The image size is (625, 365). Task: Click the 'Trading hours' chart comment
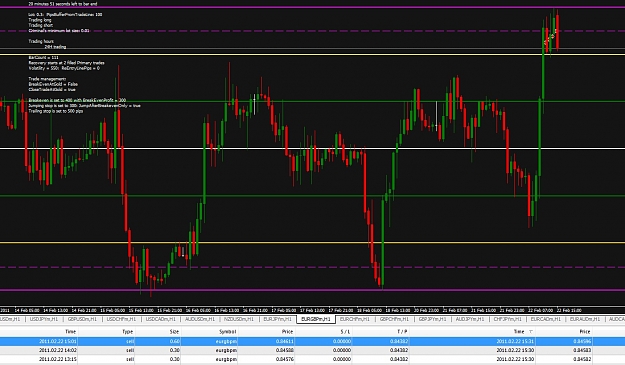pyautogui.click(x=41, y=41)
